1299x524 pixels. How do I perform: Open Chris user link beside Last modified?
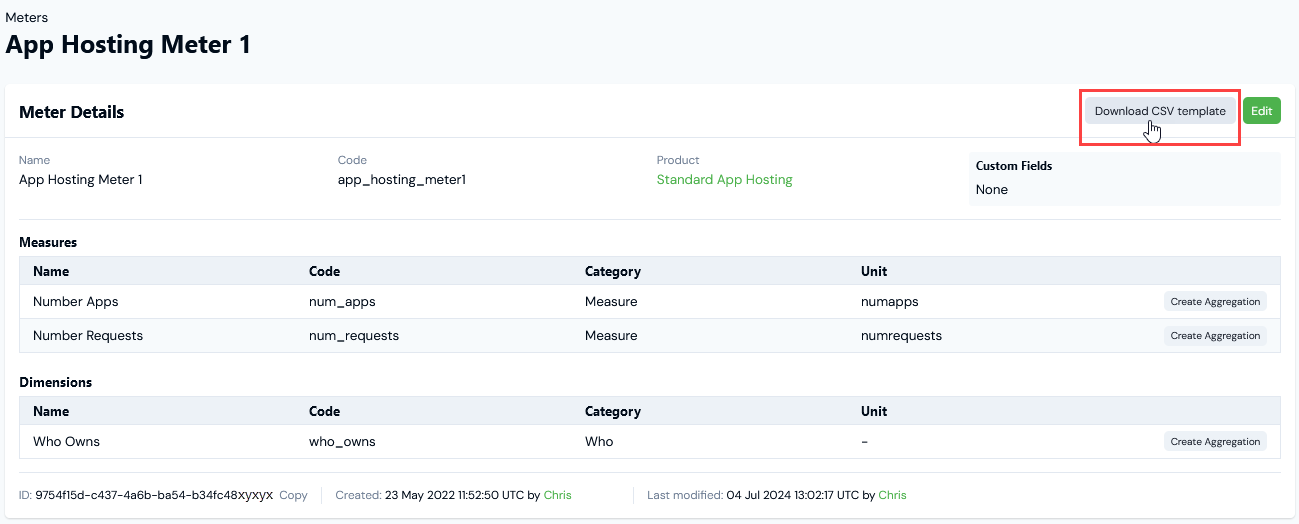[892, 495]
